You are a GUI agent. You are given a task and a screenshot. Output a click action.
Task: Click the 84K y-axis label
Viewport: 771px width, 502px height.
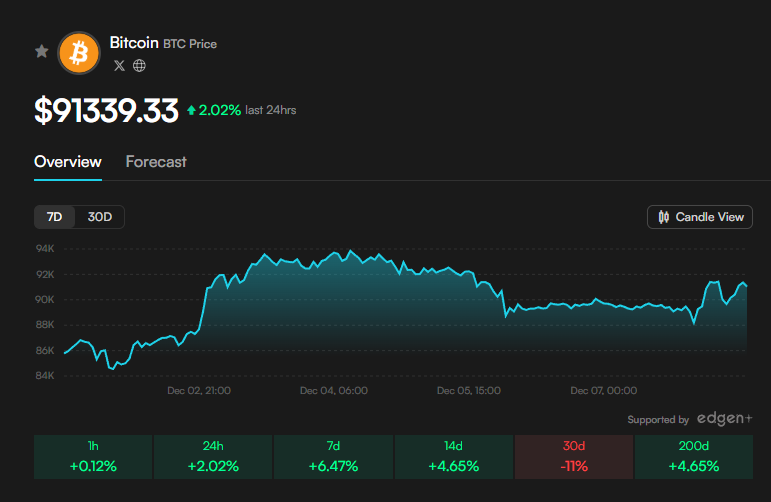coord(45,376)
